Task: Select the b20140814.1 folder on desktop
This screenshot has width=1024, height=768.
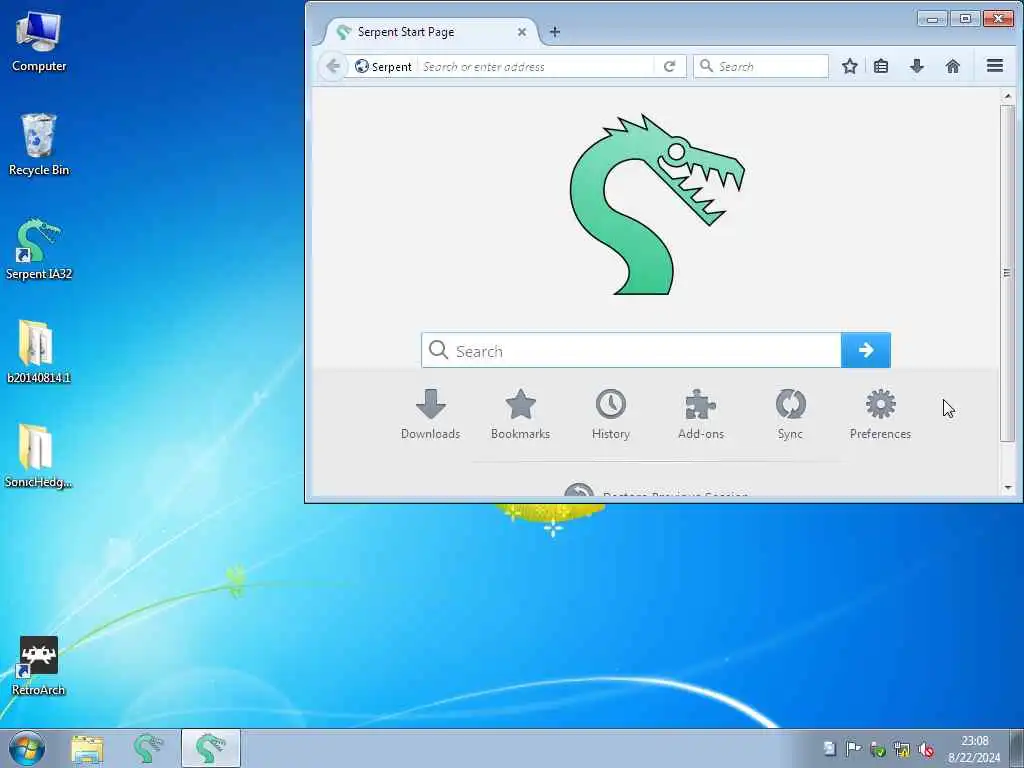Action: (39, 352)
